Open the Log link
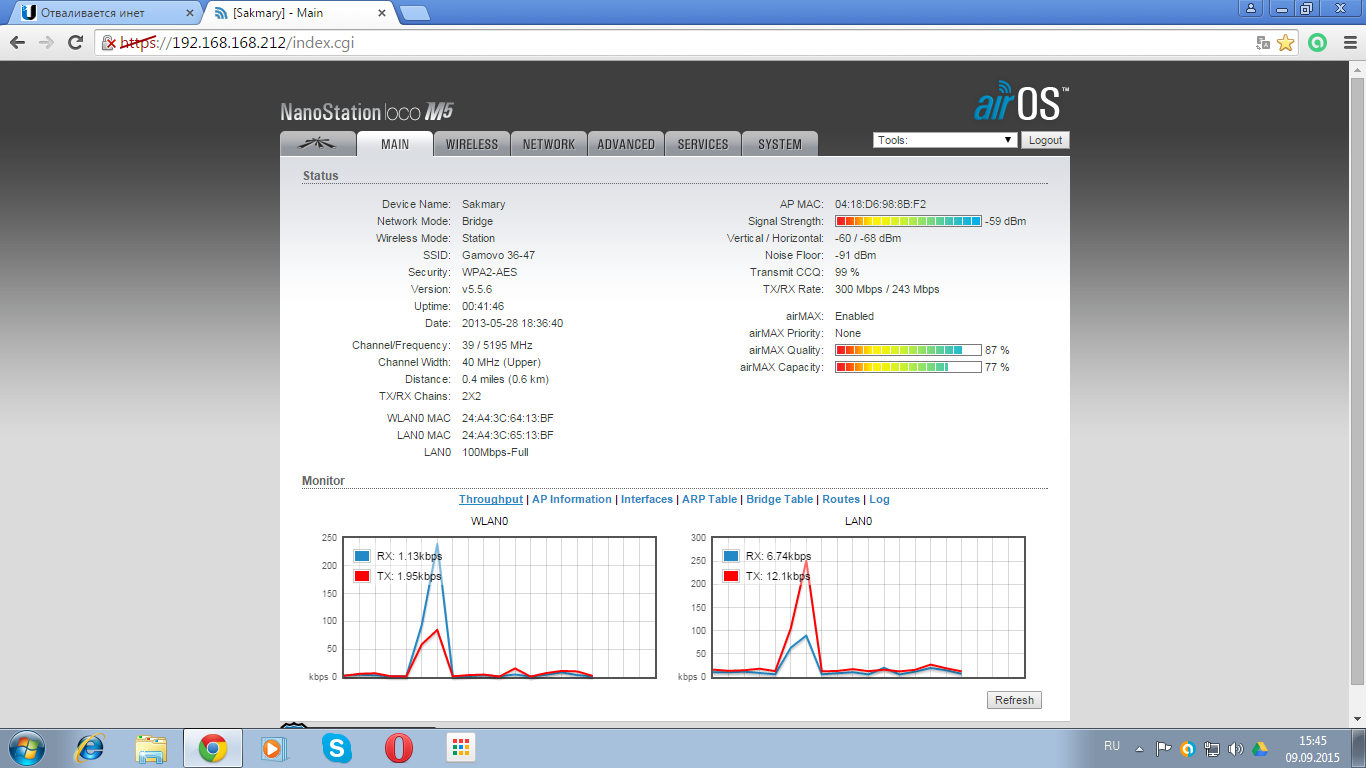 click(x=879, y=499)
